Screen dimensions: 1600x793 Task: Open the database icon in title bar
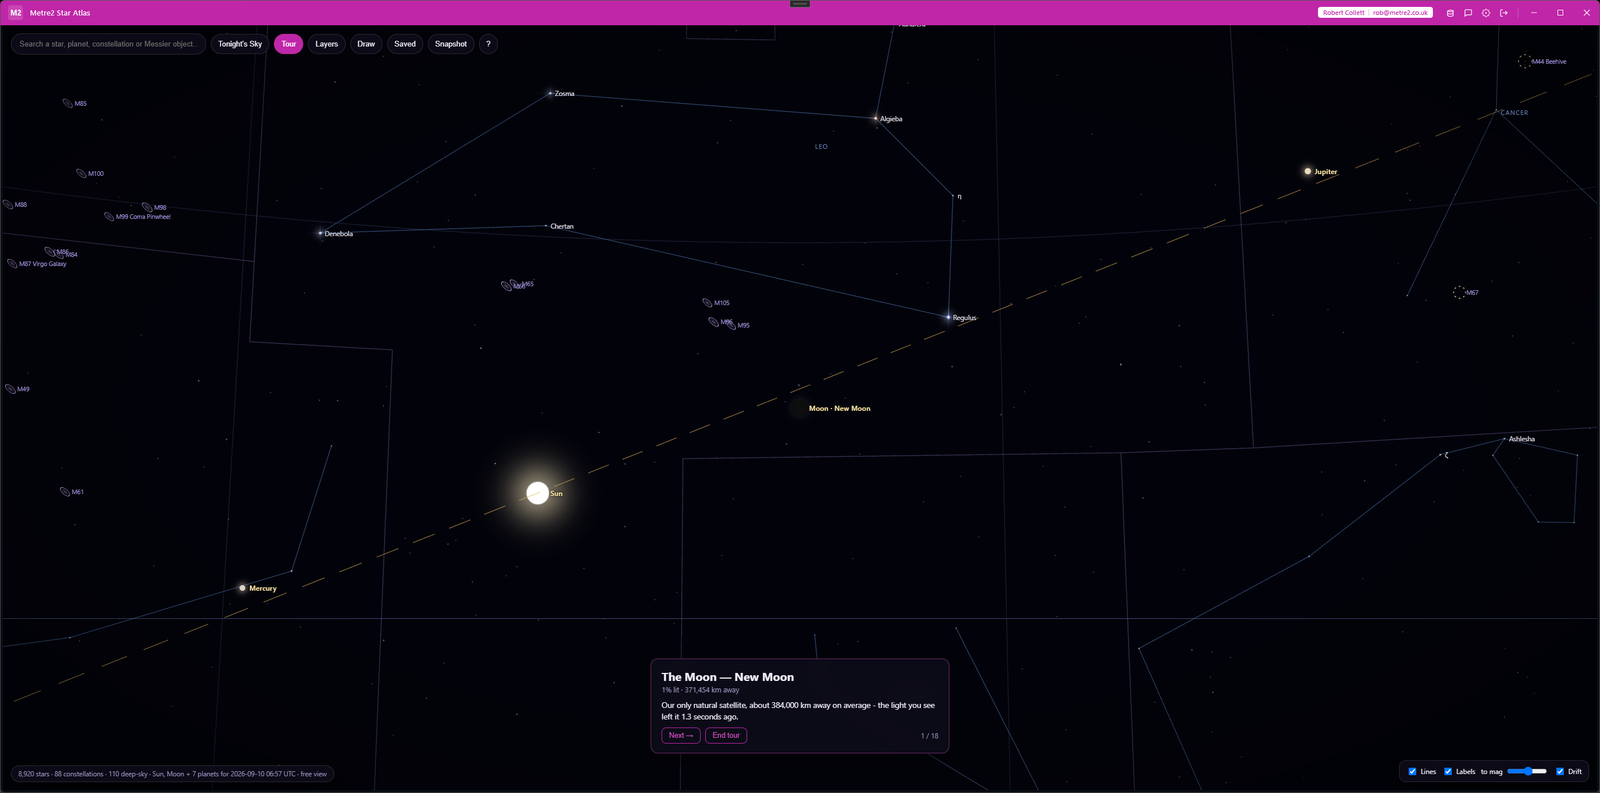pyautogui.click(x=1450, y=13)
